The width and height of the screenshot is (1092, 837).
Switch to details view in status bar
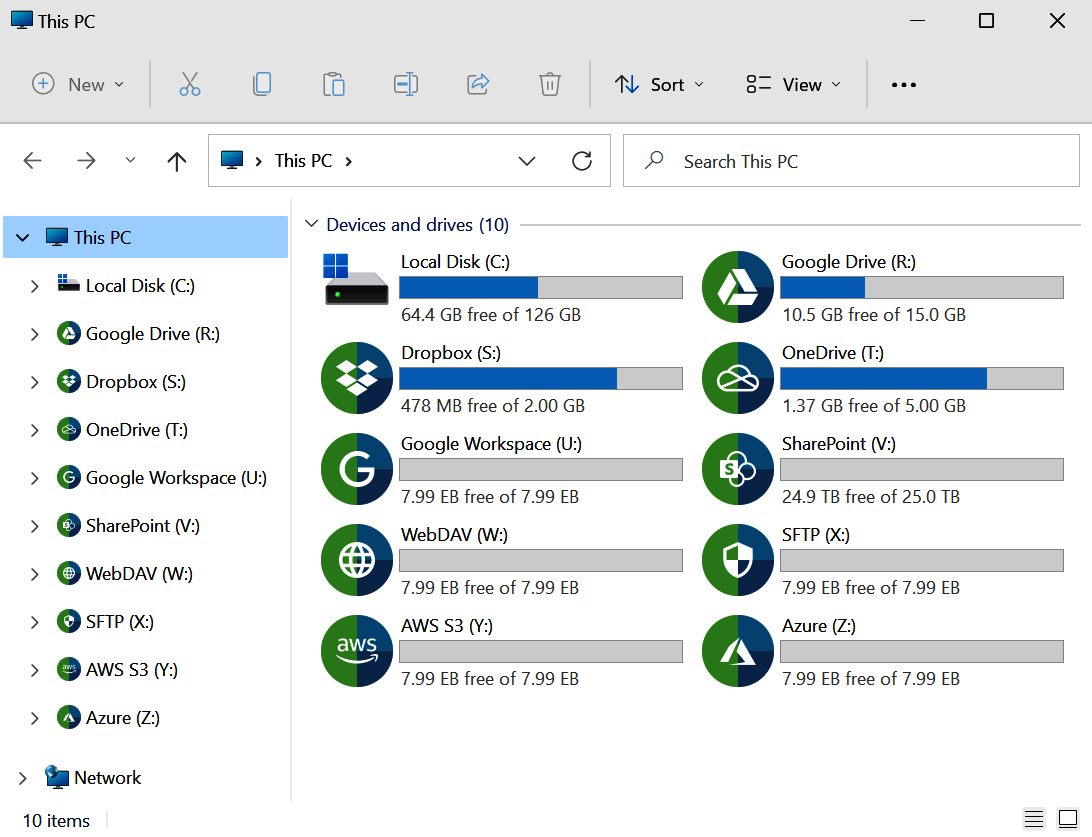coord(1034,819)
